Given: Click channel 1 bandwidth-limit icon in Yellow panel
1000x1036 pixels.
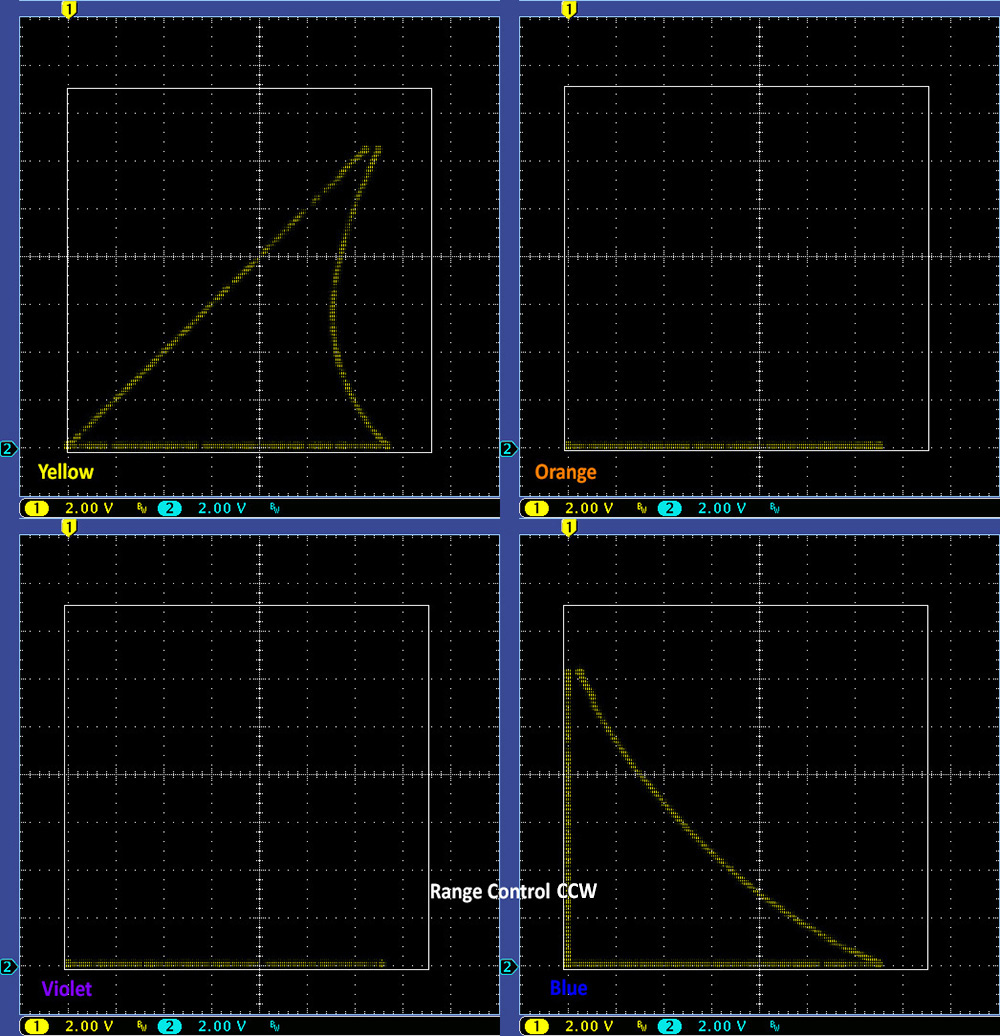Looking at the screenshot, I should [141, 508].
